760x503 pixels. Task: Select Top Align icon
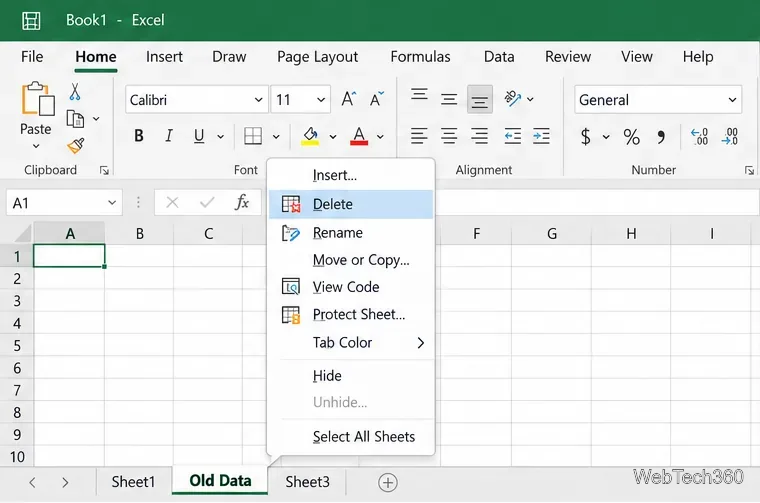coord(419,94)
